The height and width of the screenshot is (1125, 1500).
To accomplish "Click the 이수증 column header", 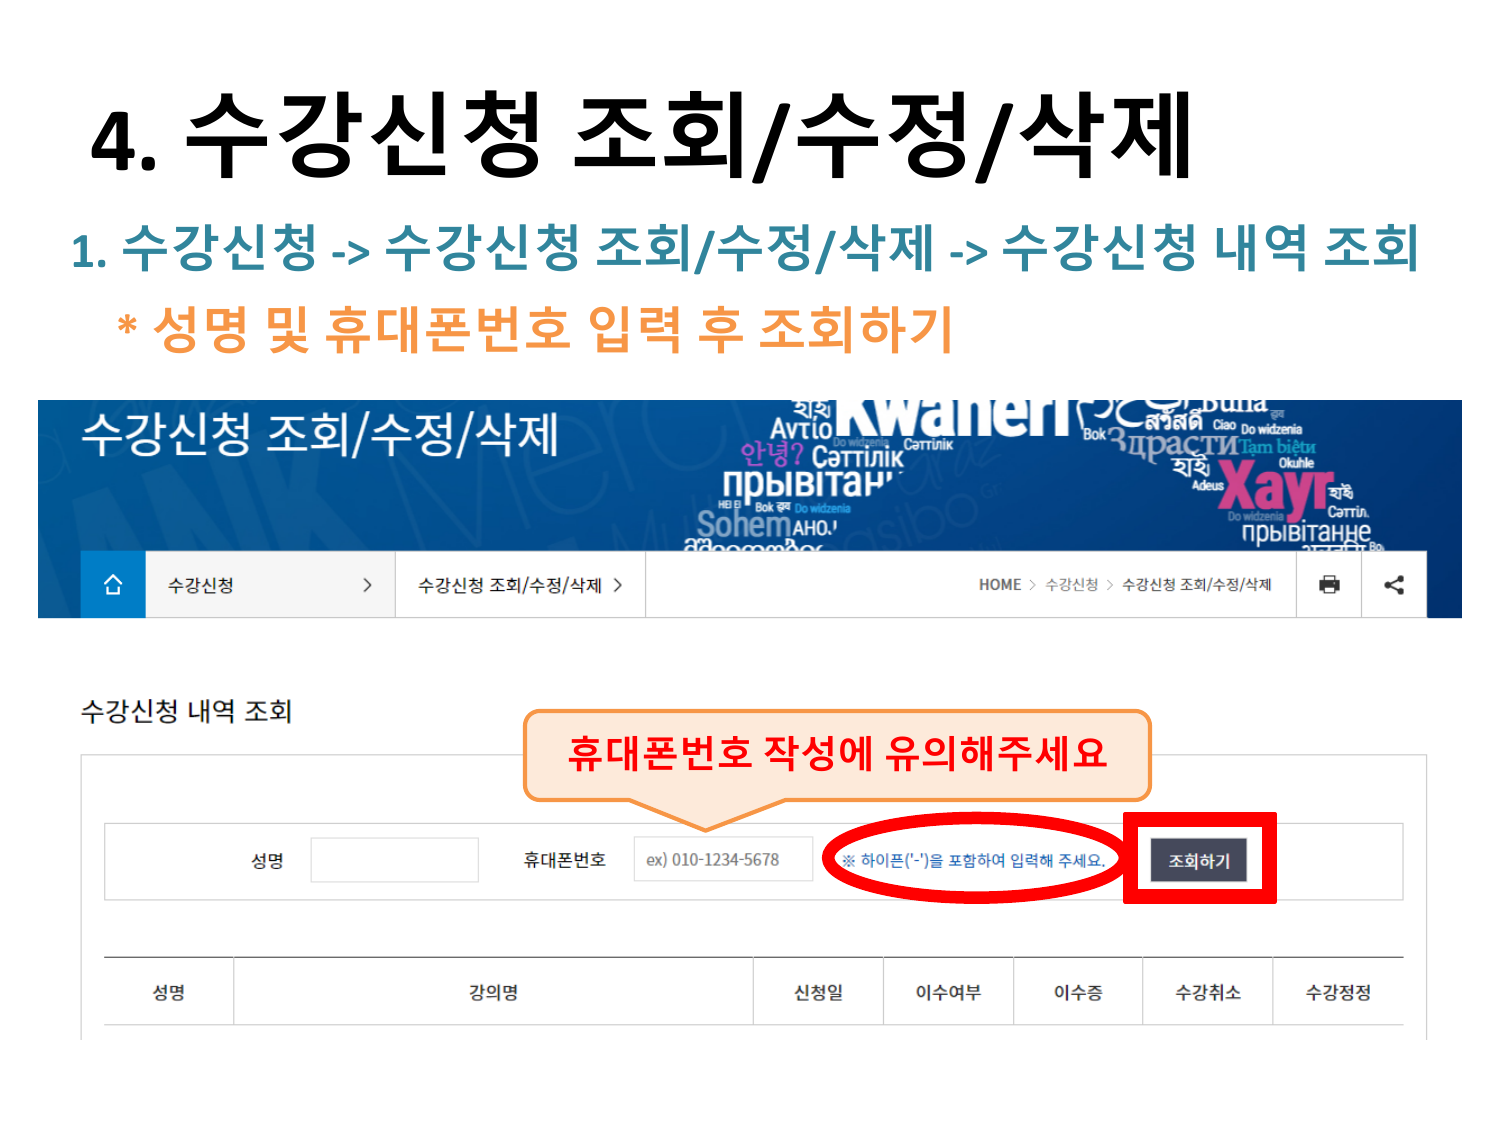I will click(x=1078, y=992).
